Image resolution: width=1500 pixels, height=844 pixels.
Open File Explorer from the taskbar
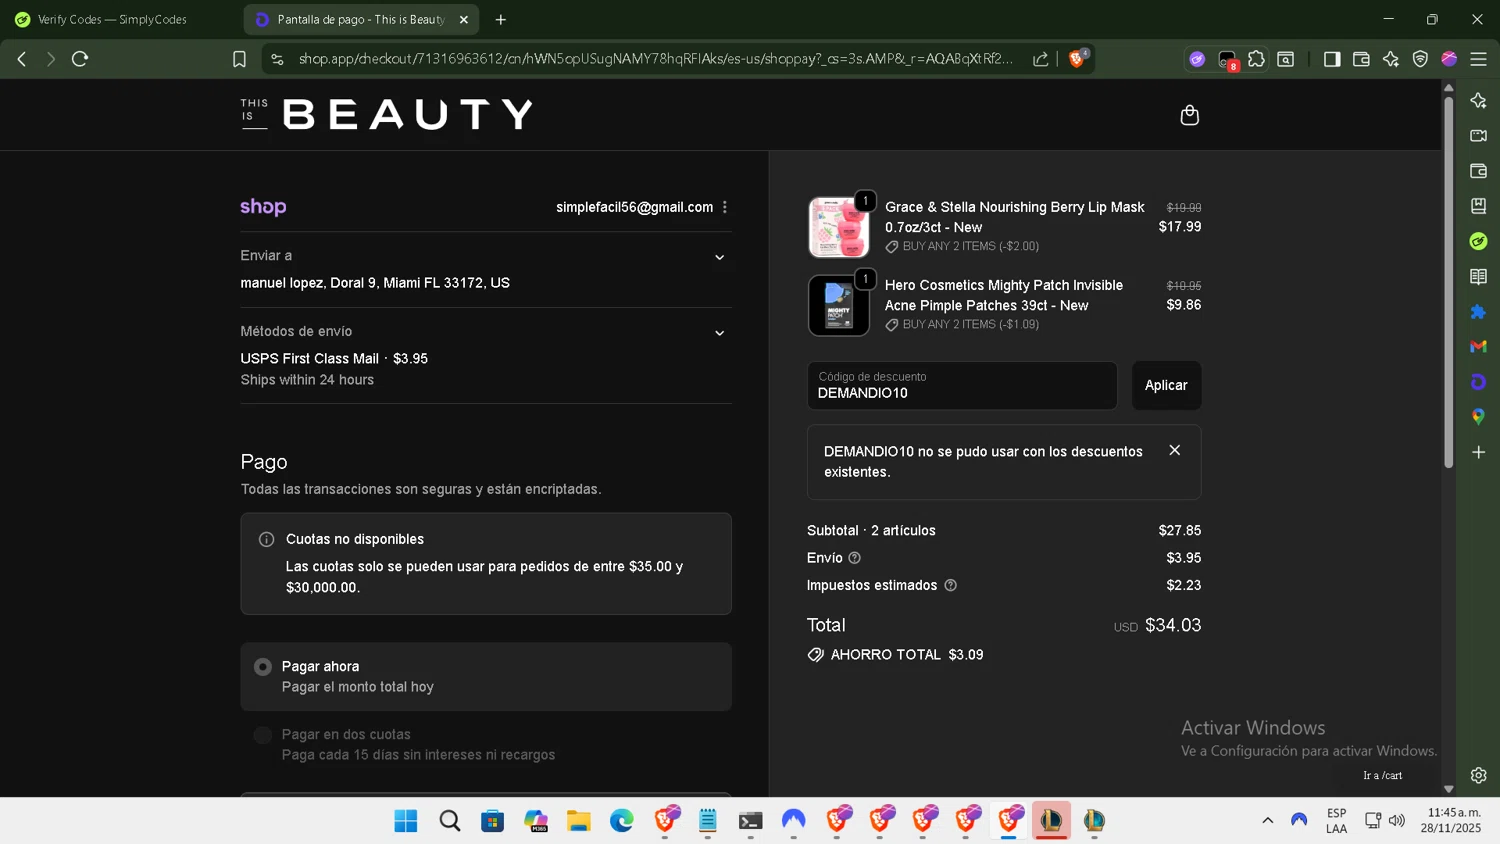pyautogui.click(x=579, y=821)
